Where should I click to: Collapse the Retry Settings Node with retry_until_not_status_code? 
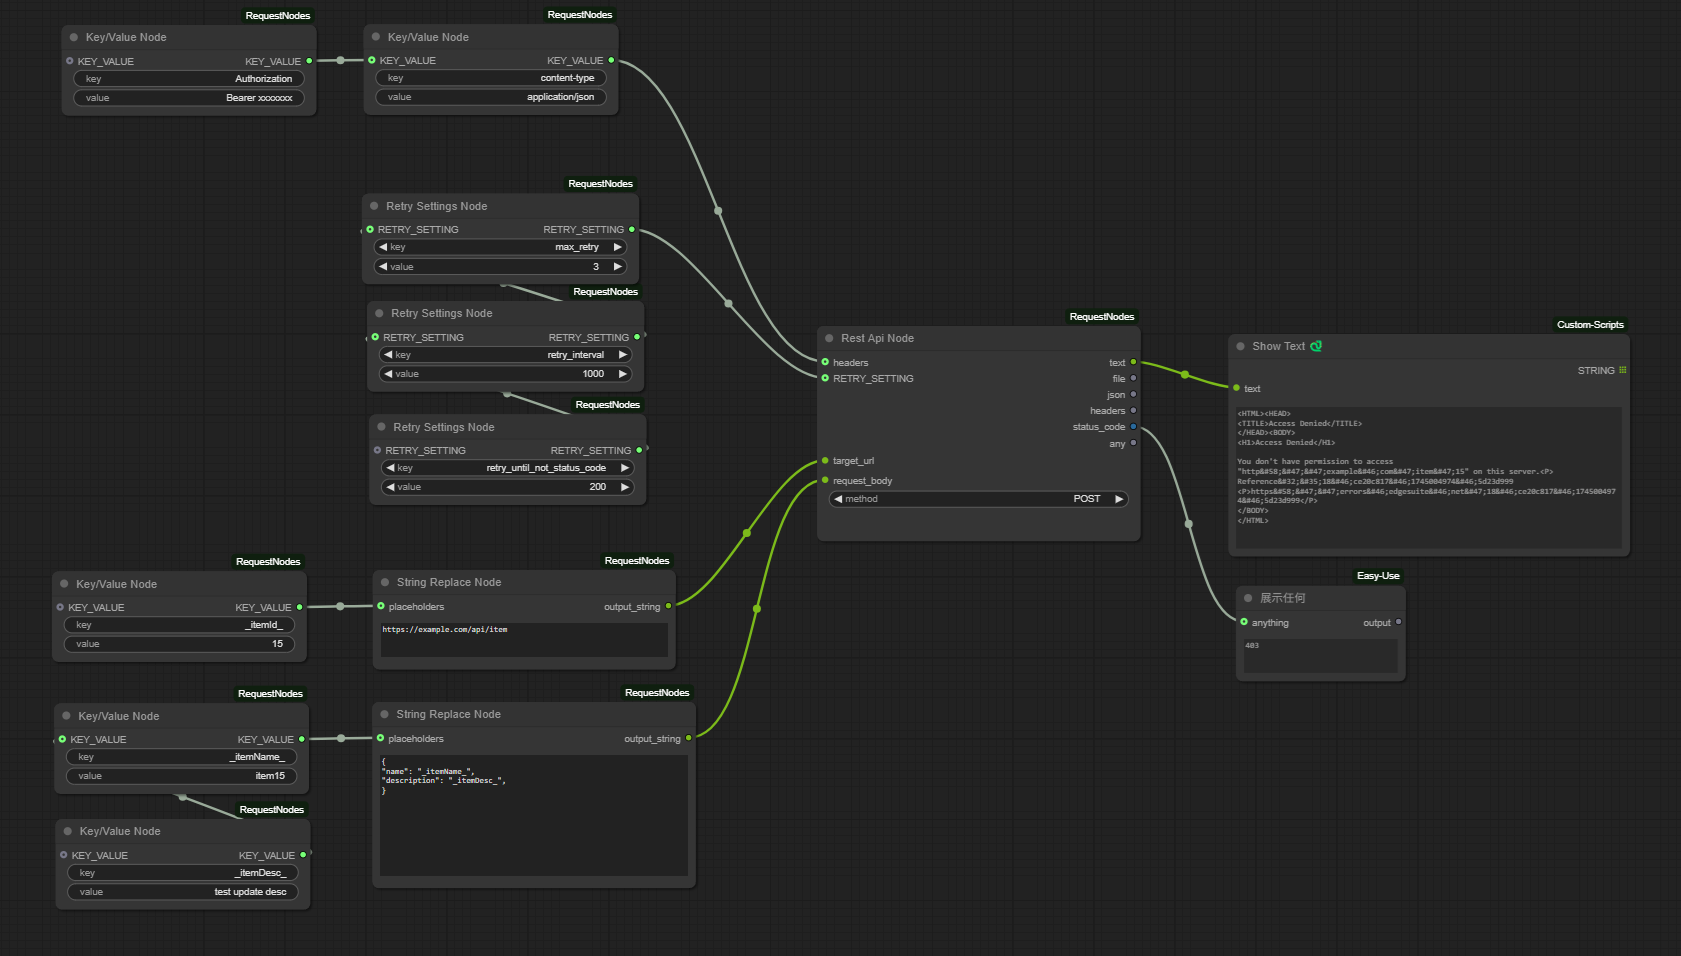pyautogui.click(x=381, y=427)
